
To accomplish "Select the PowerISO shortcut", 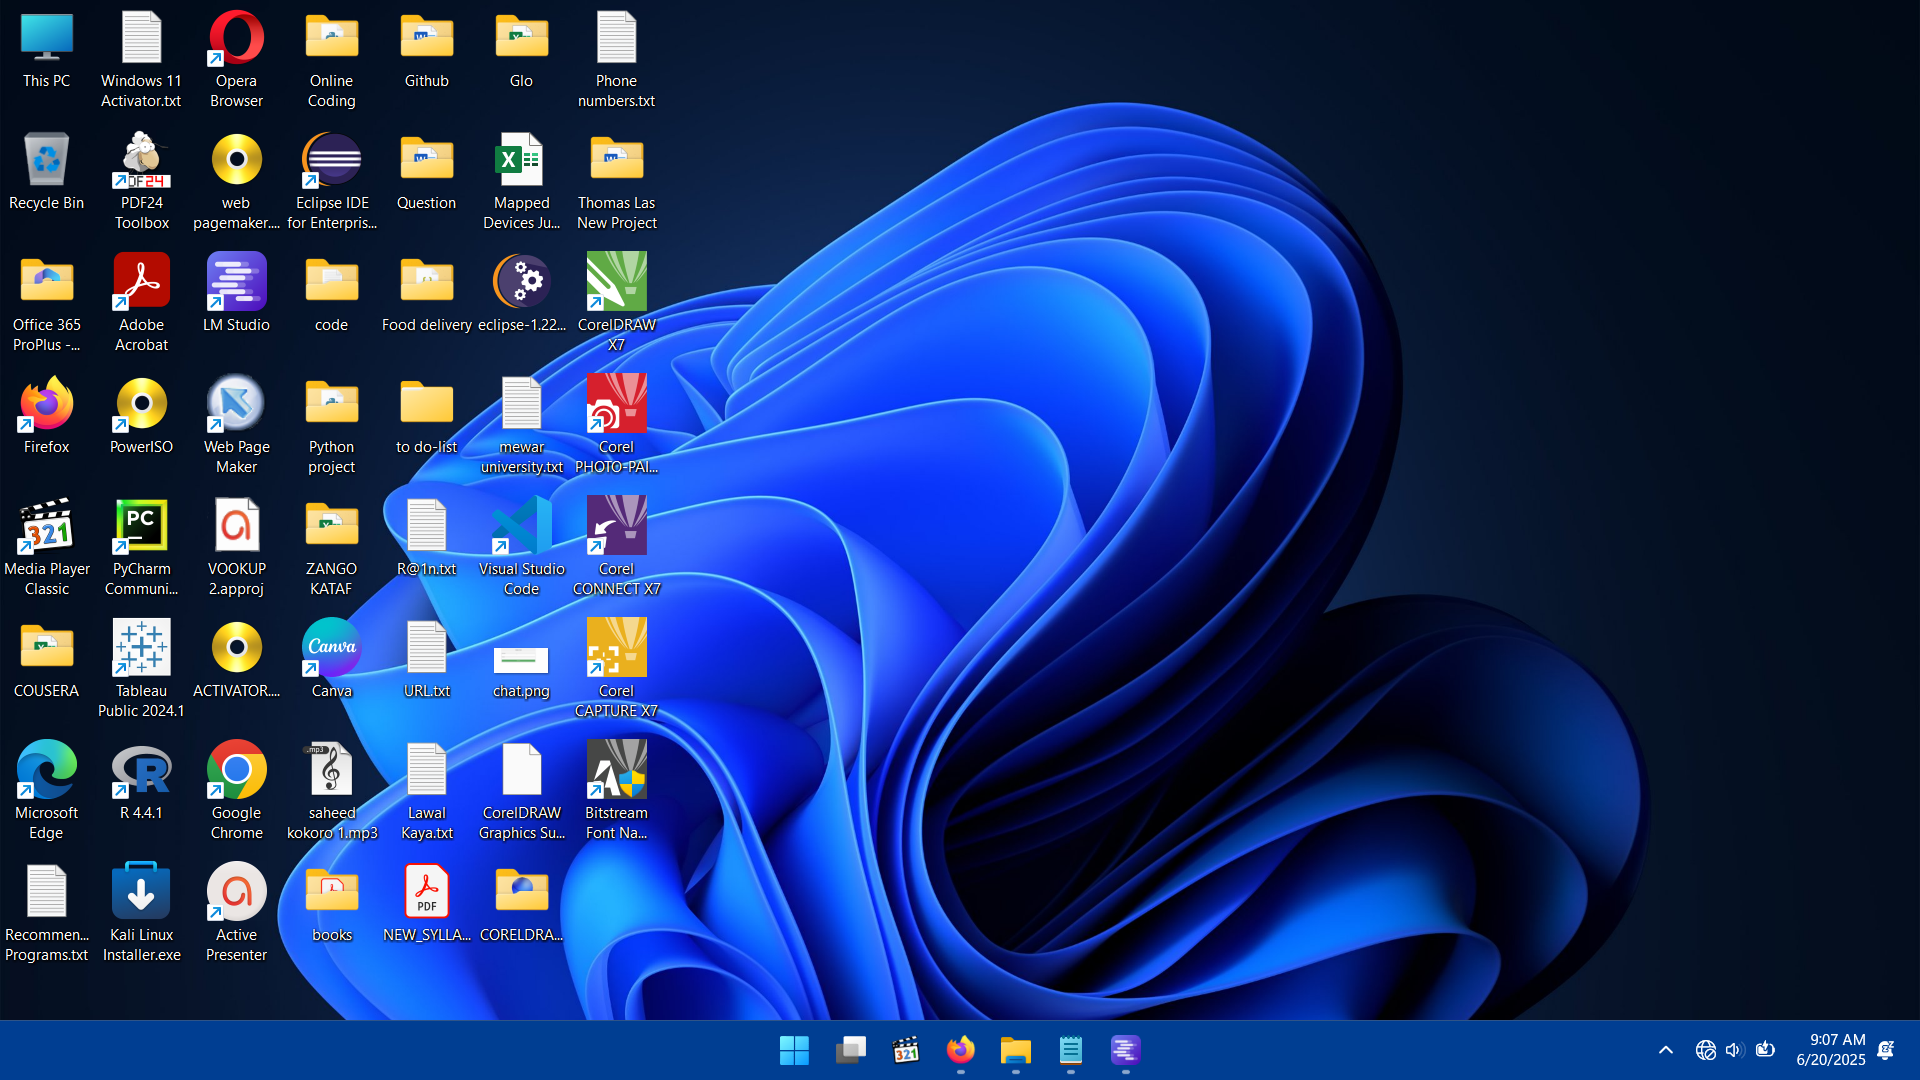I will (142, 416).
